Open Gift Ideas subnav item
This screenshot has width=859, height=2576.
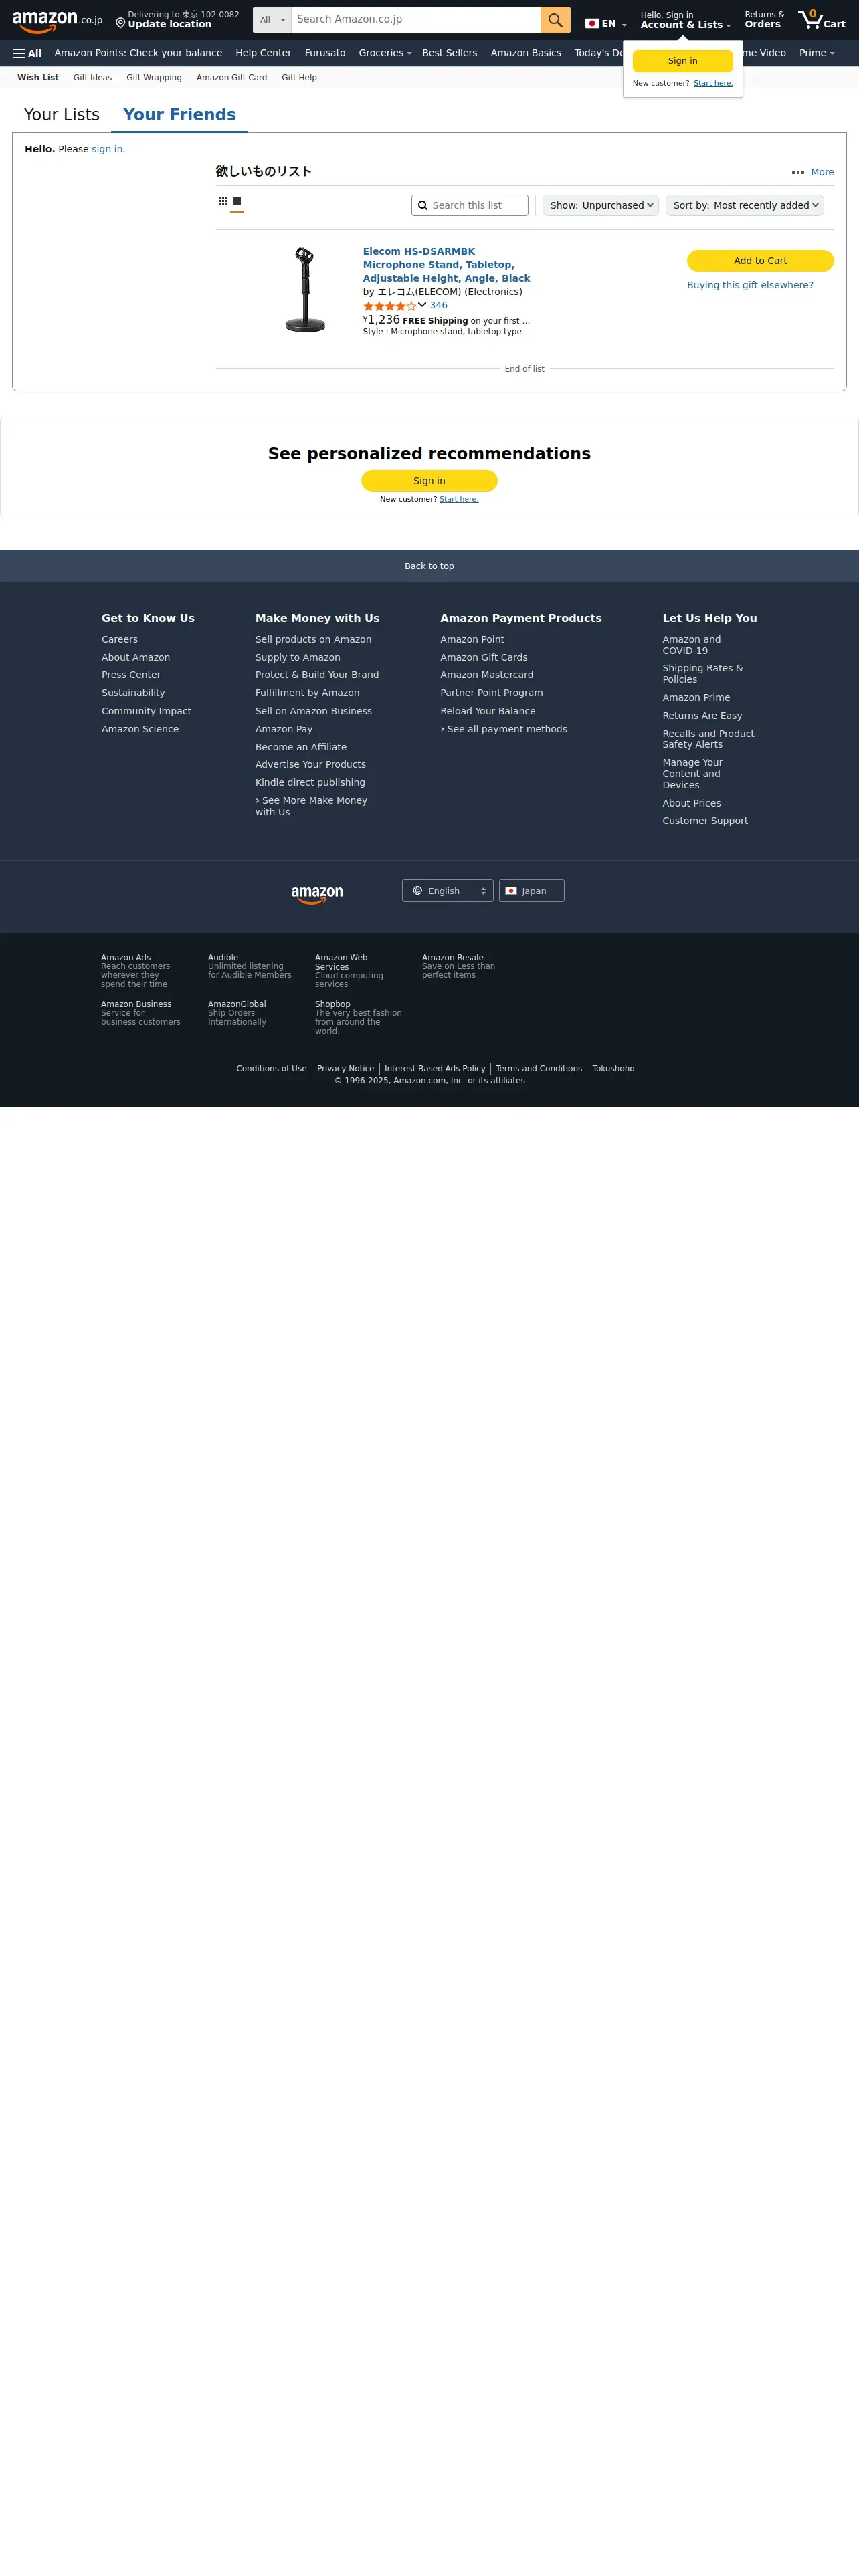(92, 77)
